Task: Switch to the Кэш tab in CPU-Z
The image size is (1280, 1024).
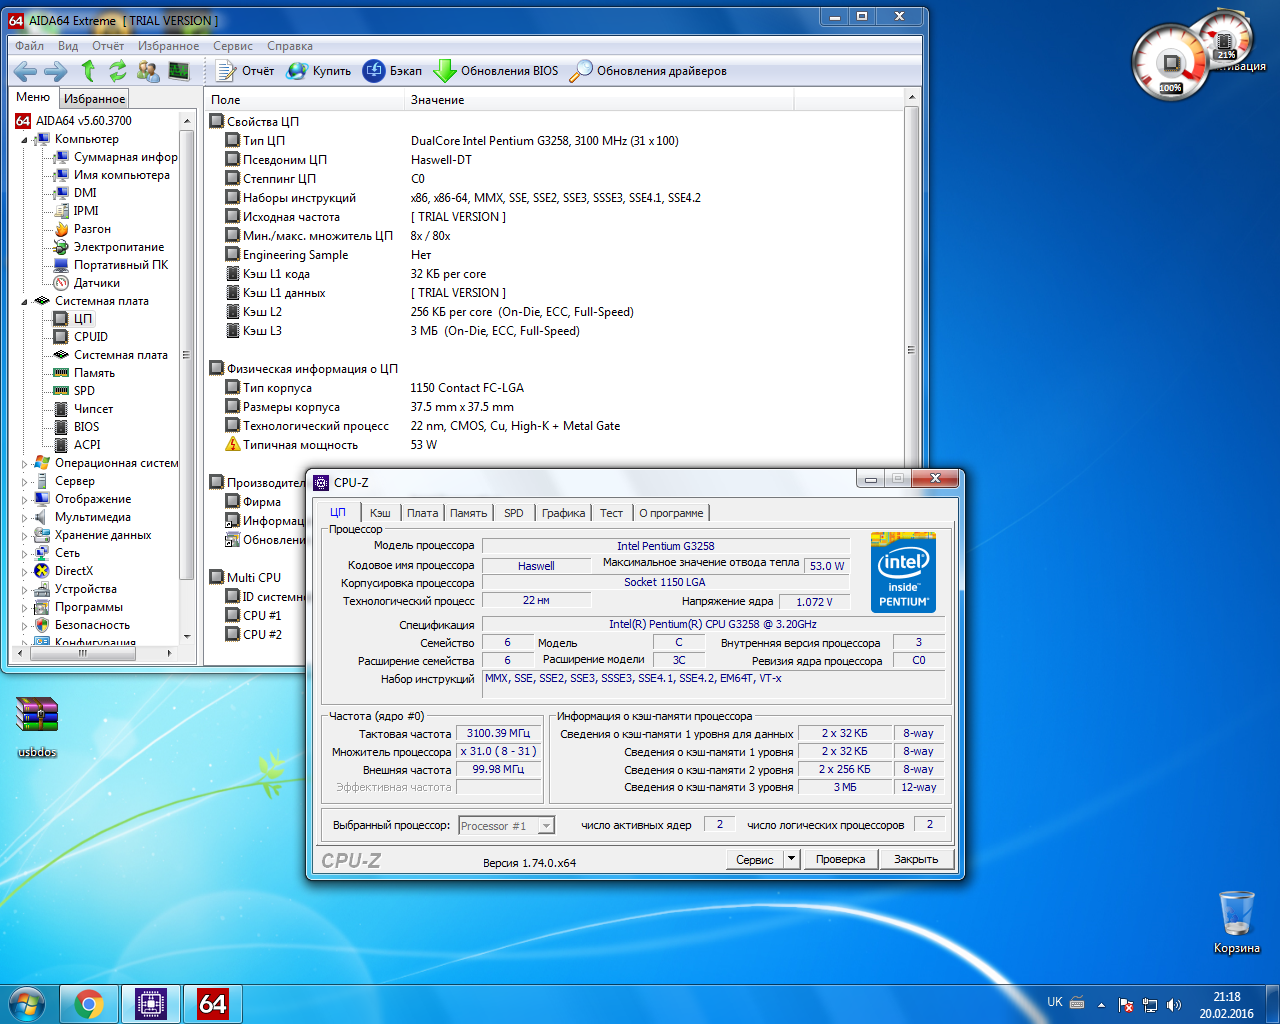Action: (x=380, y=513)
